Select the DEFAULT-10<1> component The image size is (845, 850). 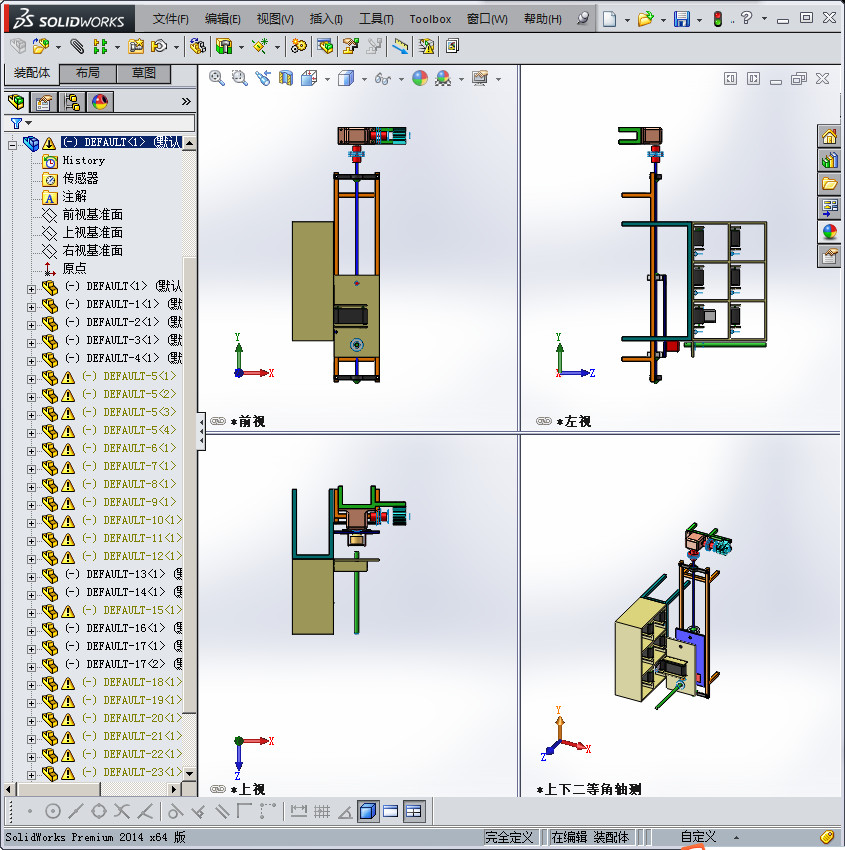click(142, 520)
